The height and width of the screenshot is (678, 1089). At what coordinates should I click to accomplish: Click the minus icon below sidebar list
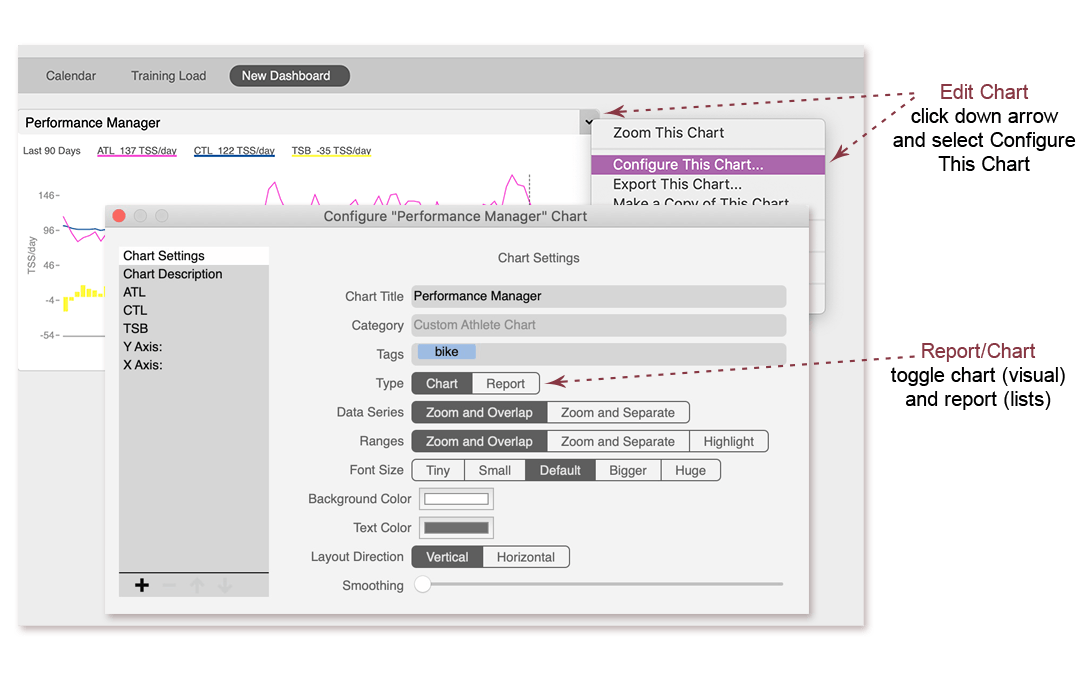point(169,586)
